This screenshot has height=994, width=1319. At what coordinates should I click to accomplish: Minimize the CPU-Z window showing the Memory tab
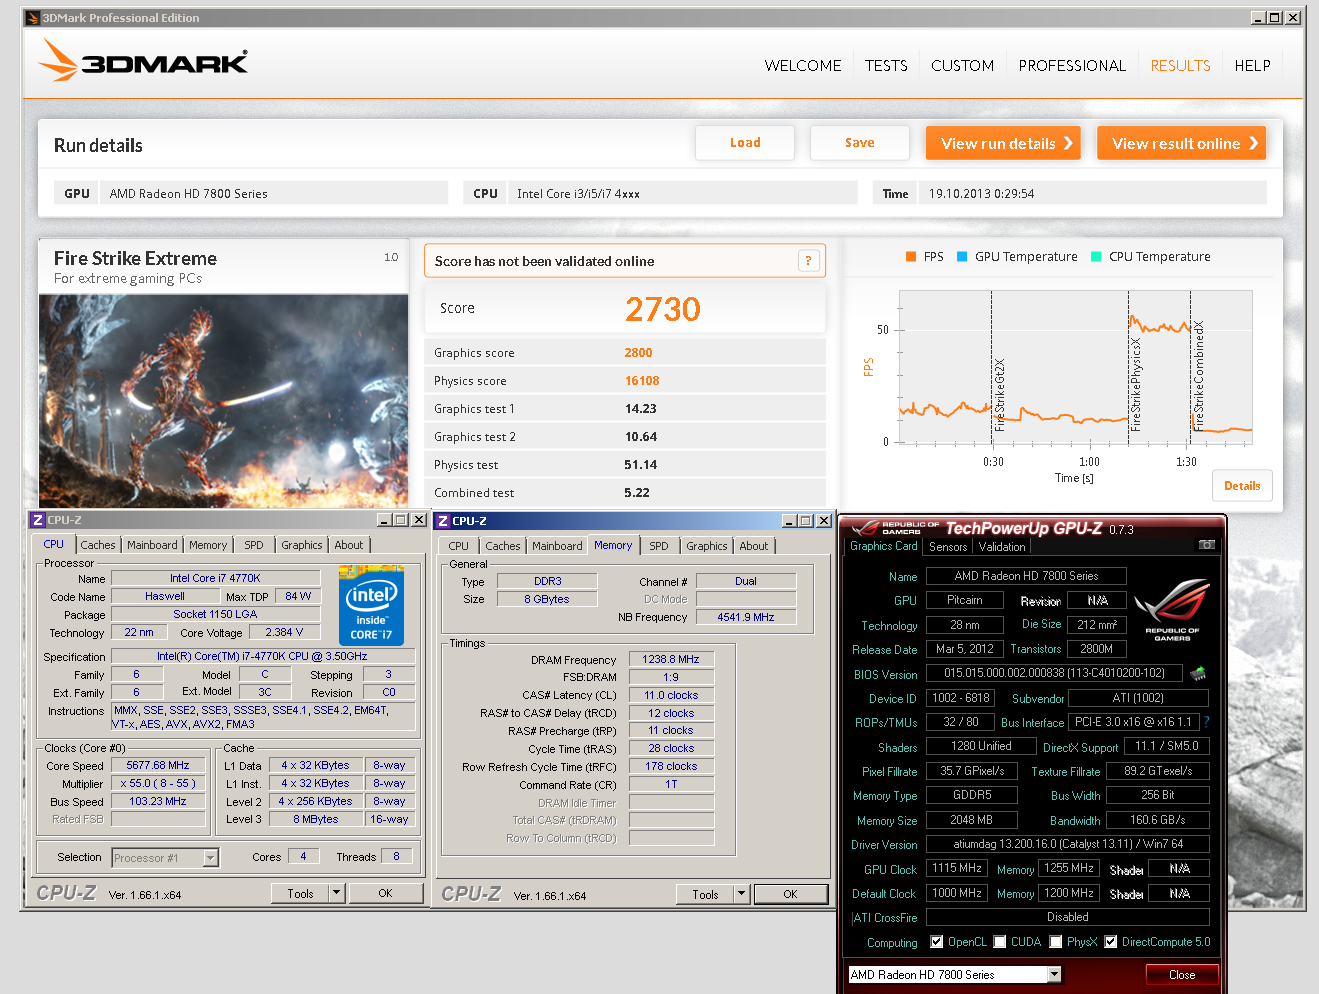[790, 521]
